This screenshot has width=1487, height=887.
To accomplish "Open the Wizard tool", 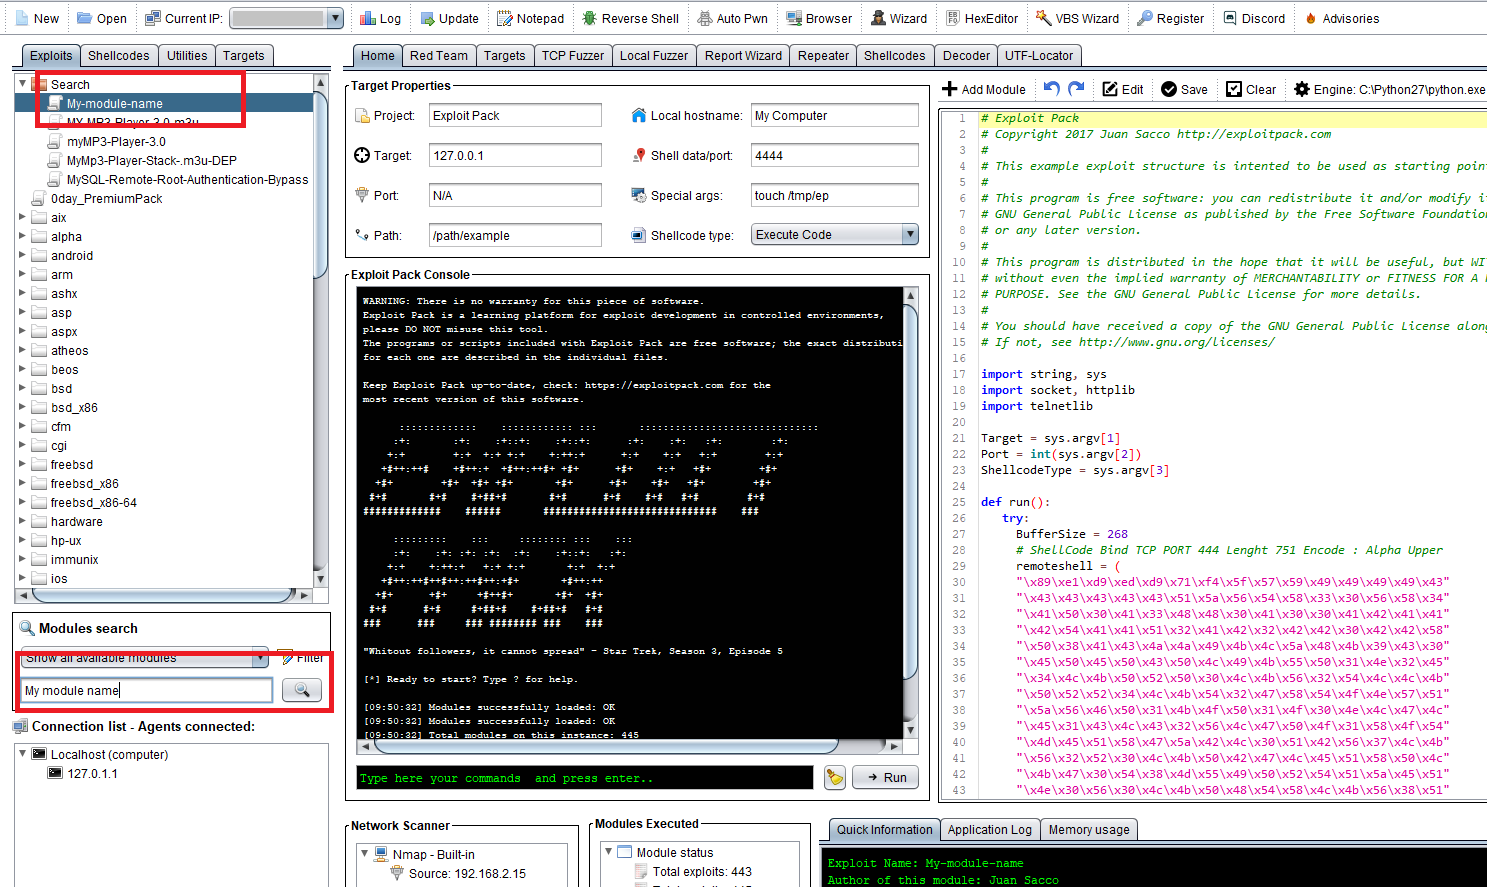I will point(899,18).
